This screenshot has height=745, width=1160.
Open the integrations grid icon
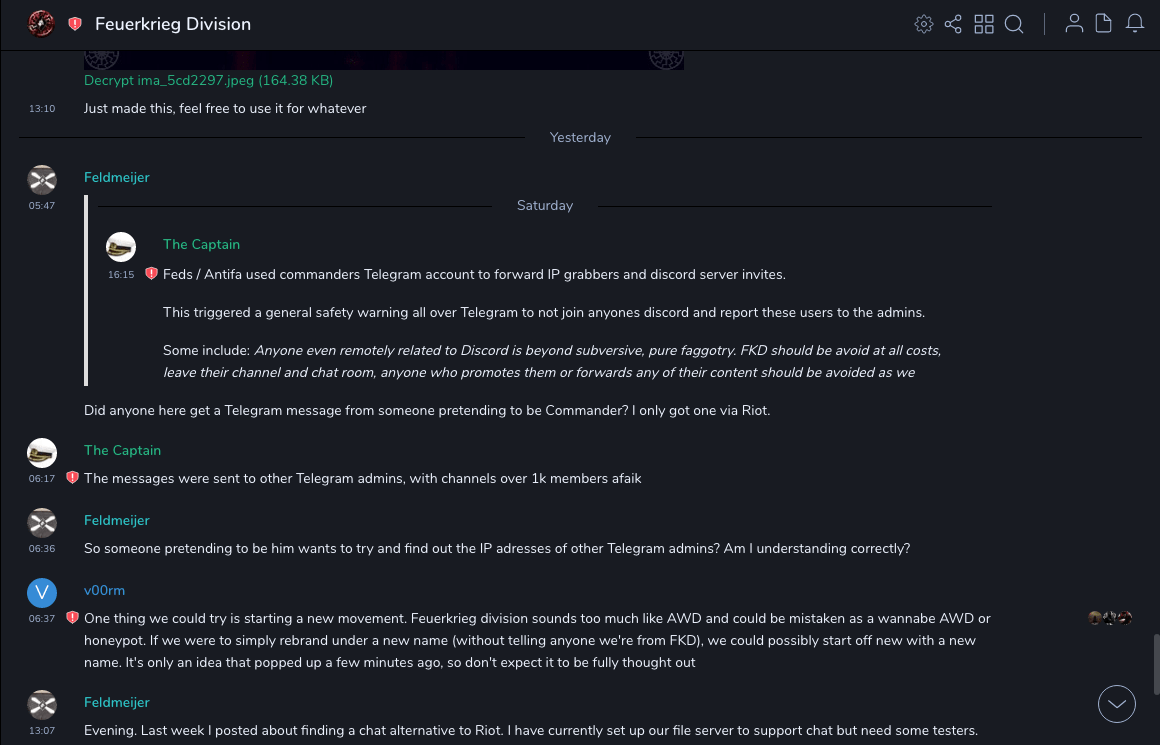[x=984, y=24]
